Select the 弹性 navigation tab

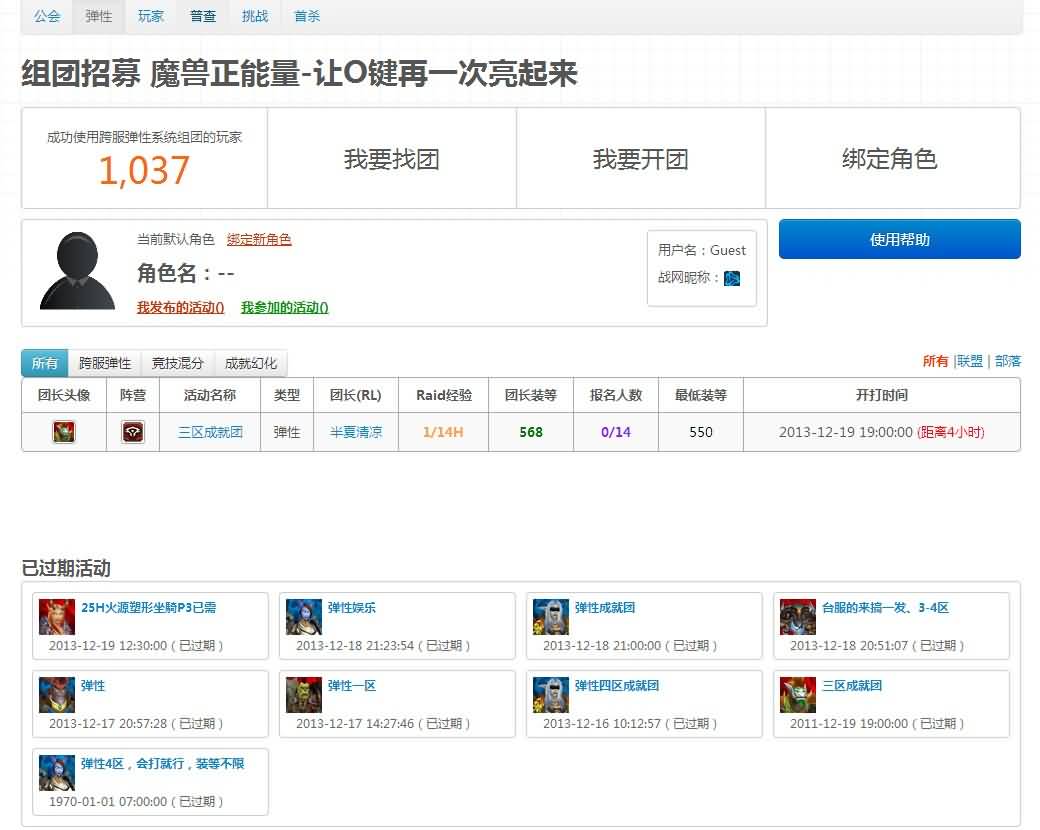[99, 17]
